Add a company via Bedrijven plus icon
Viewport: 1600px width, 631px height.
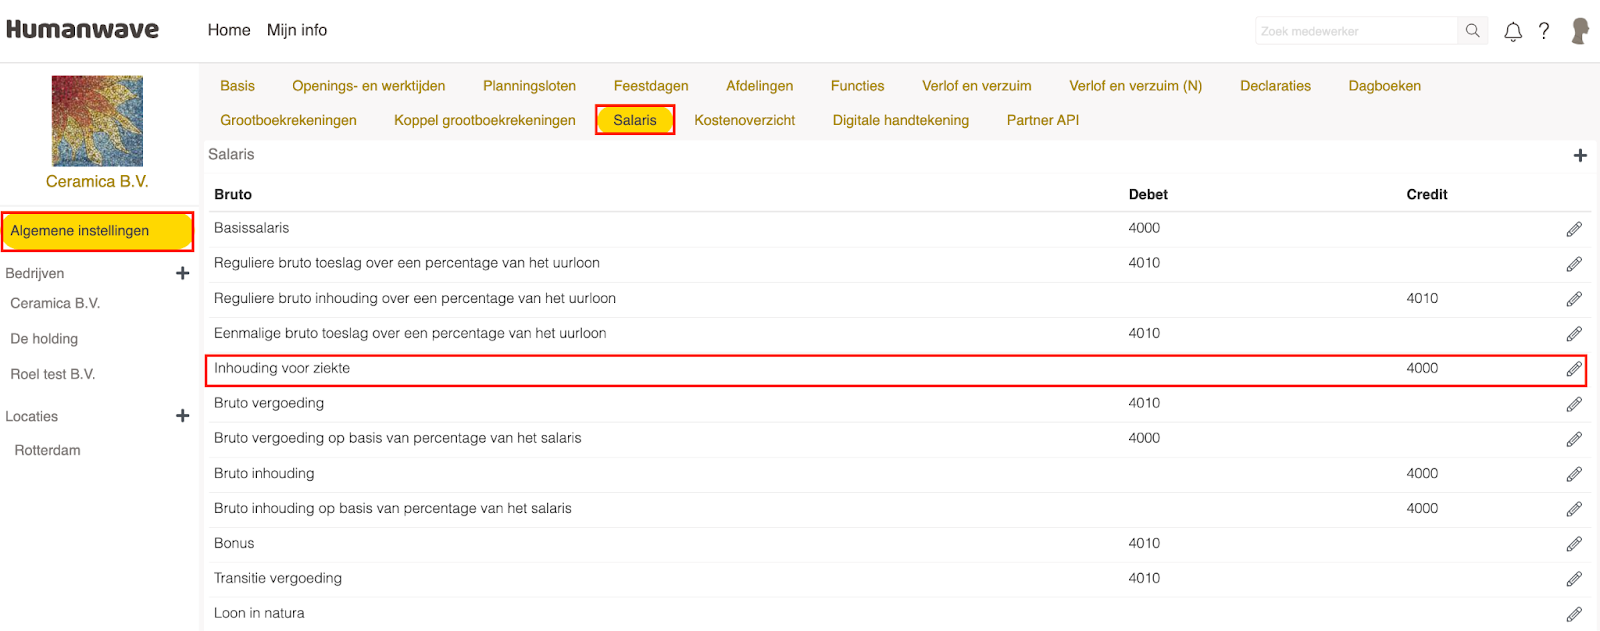182,273
